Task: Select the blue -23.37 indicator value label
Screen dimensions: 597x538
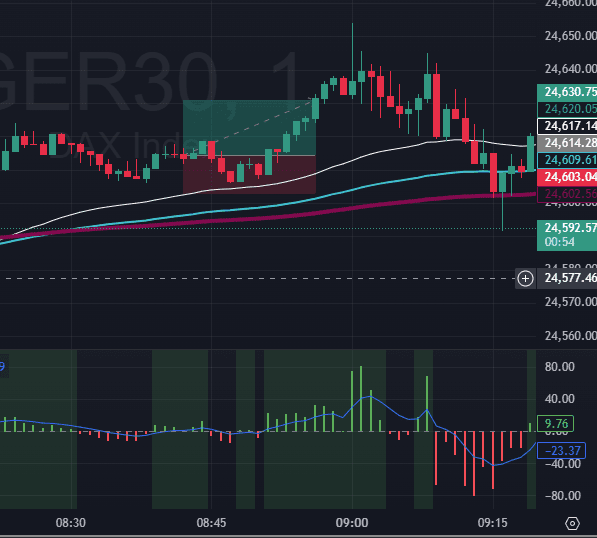Action: 561,451
